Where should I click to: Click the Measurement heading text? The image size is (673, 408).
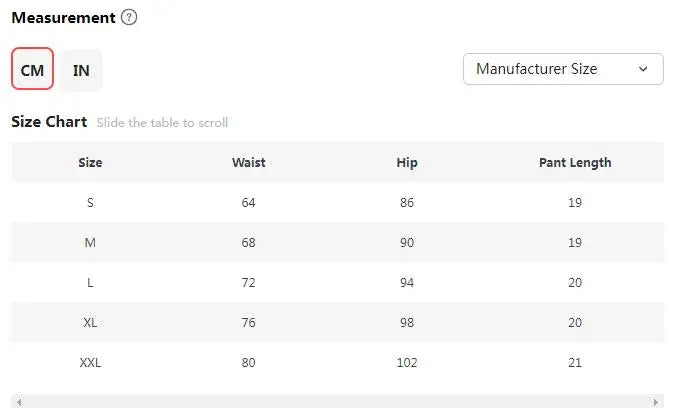tap(64, 18)
